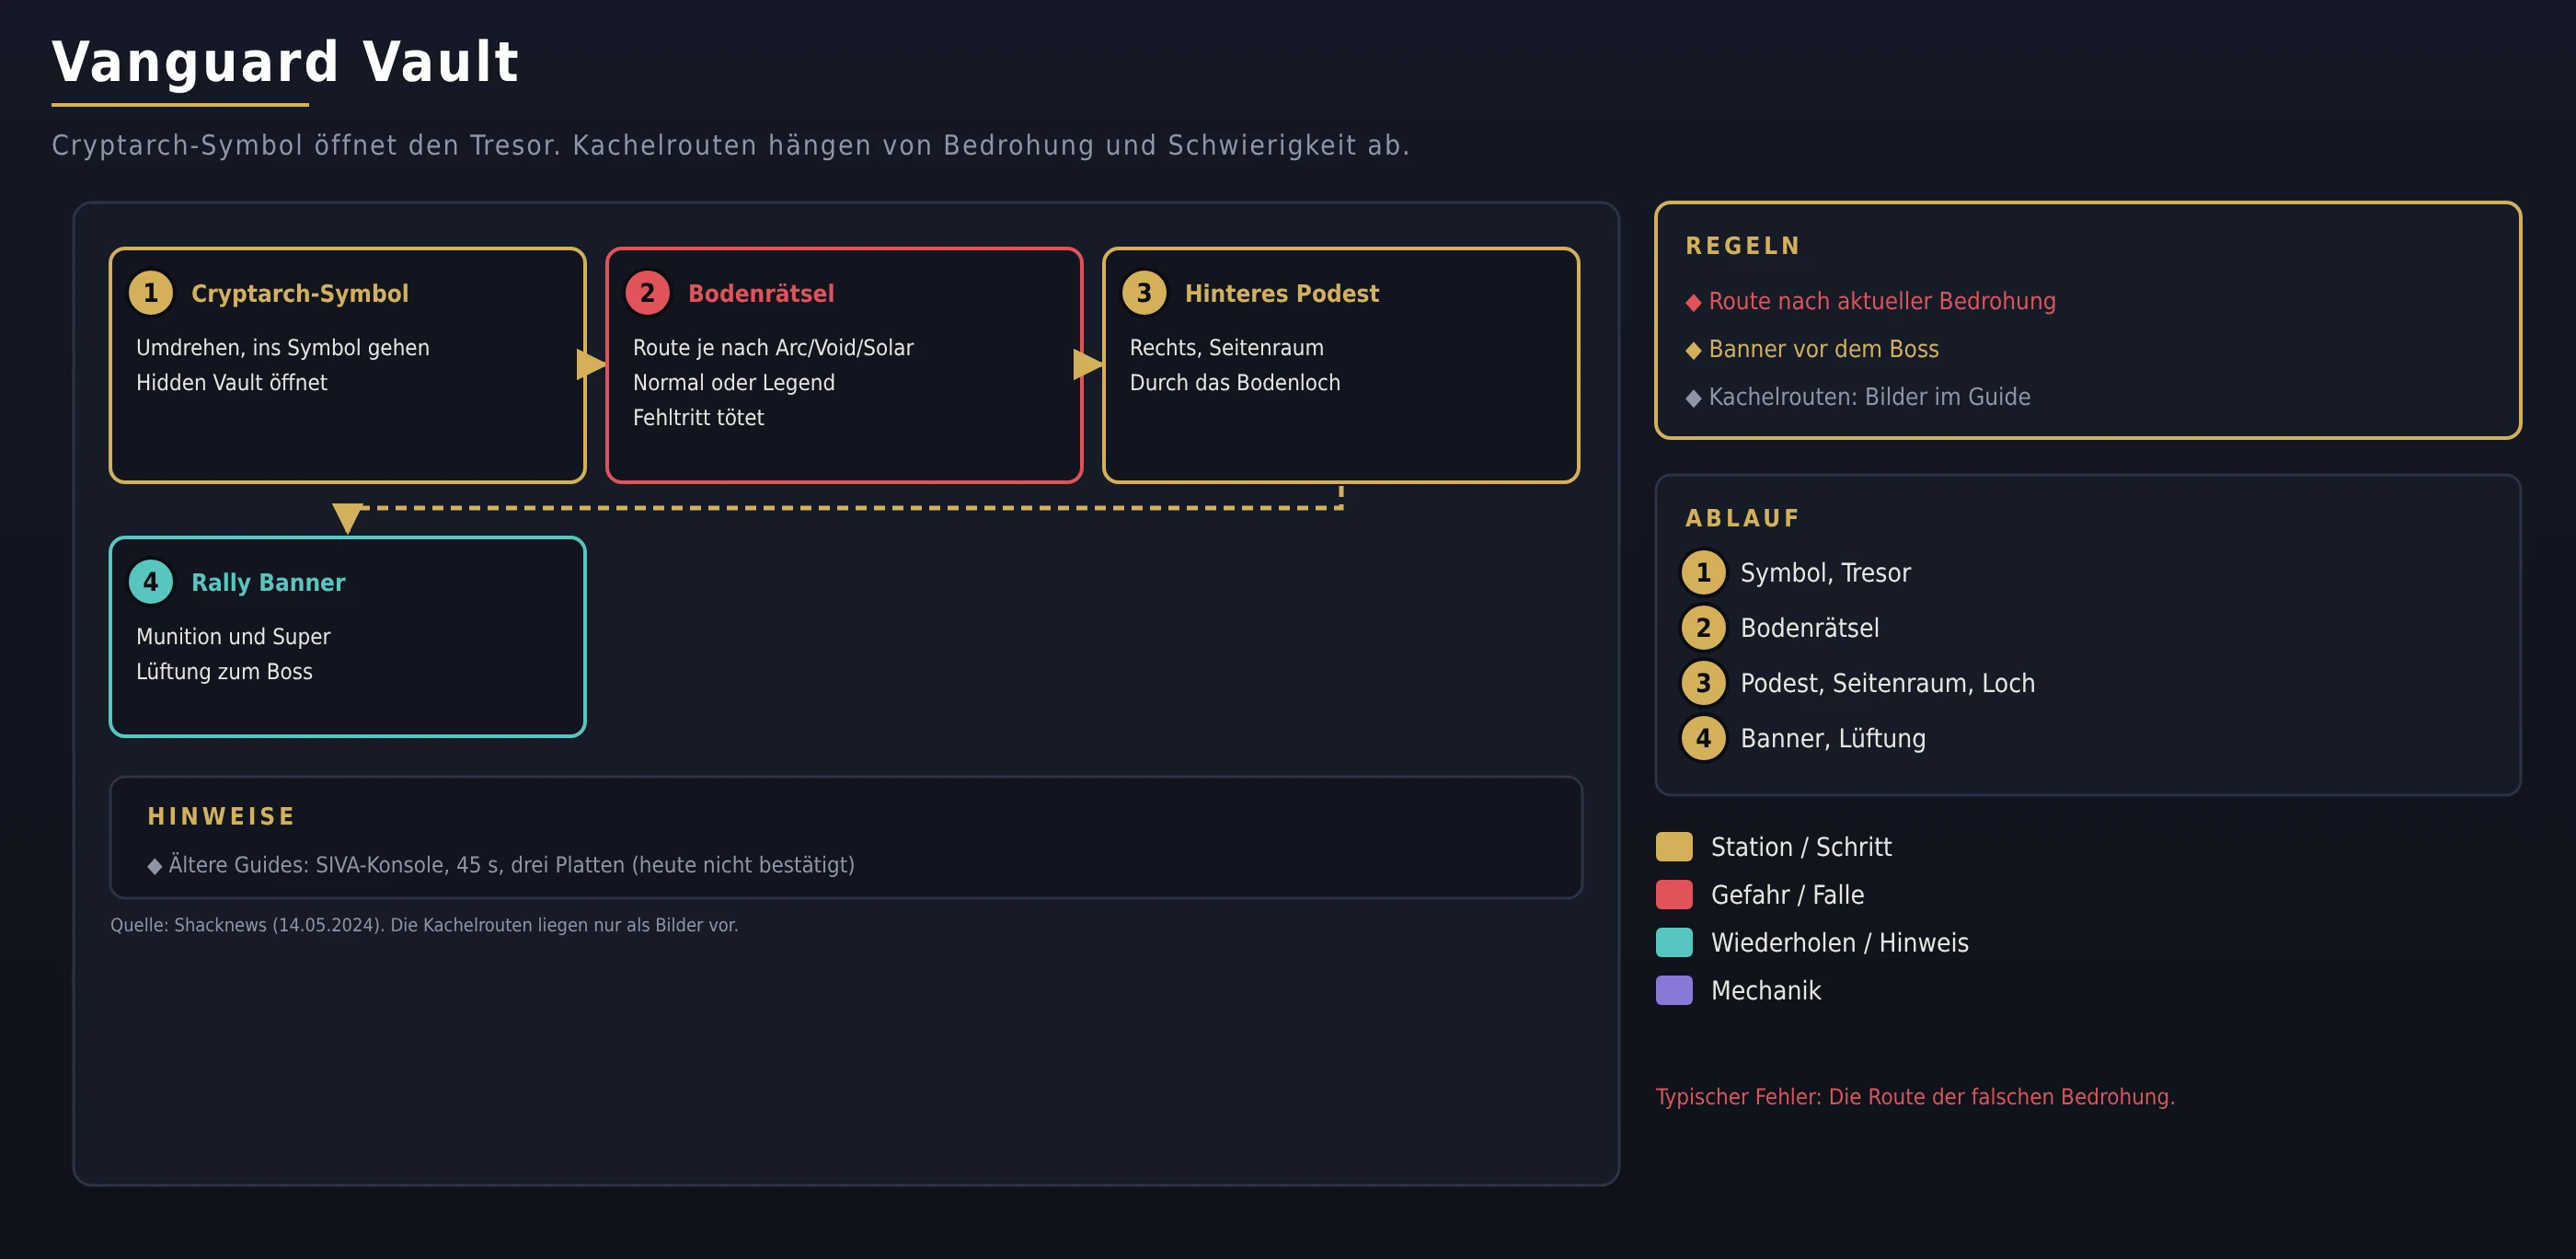
Task: Click the text 'Hidden Vault öffnet'
Action: click(x=231, y=383)
